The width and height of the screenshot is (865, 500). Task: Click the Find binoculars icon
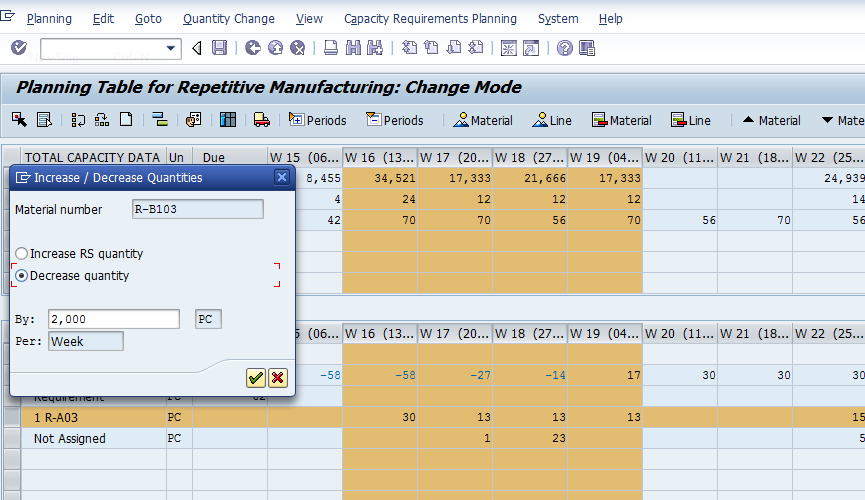pyautogui.click(x=353, y=48)
